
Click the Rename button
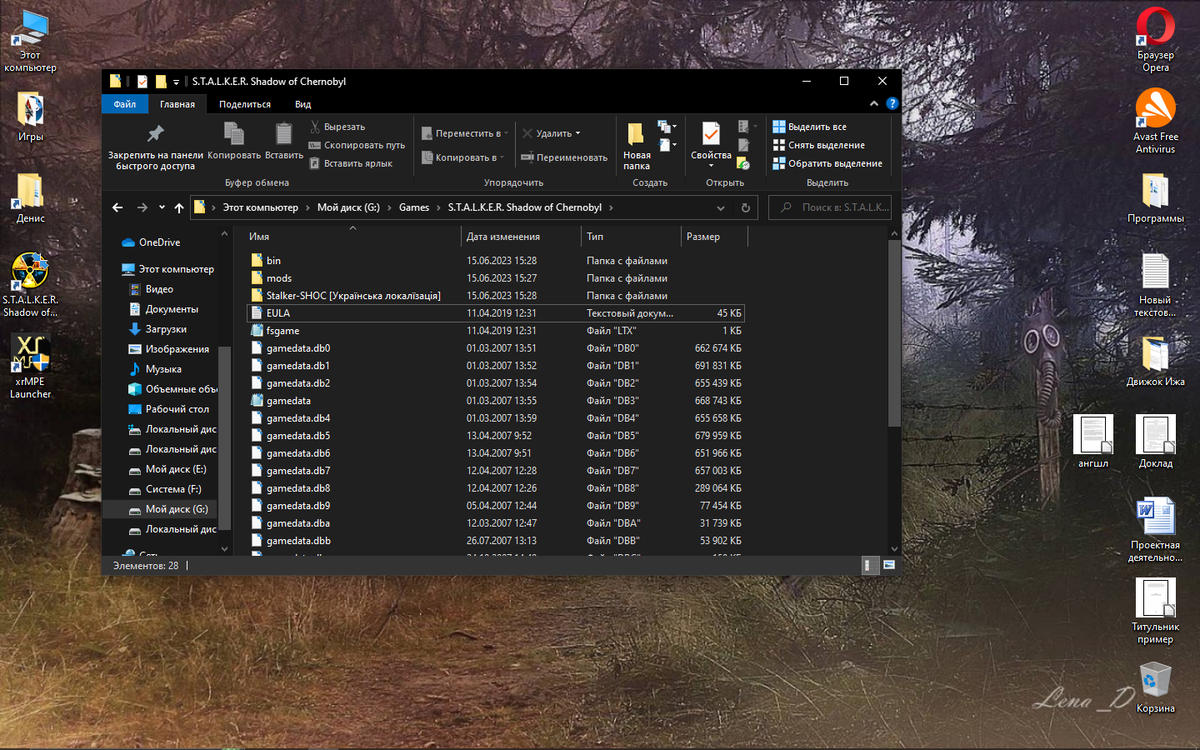[564, 157]
